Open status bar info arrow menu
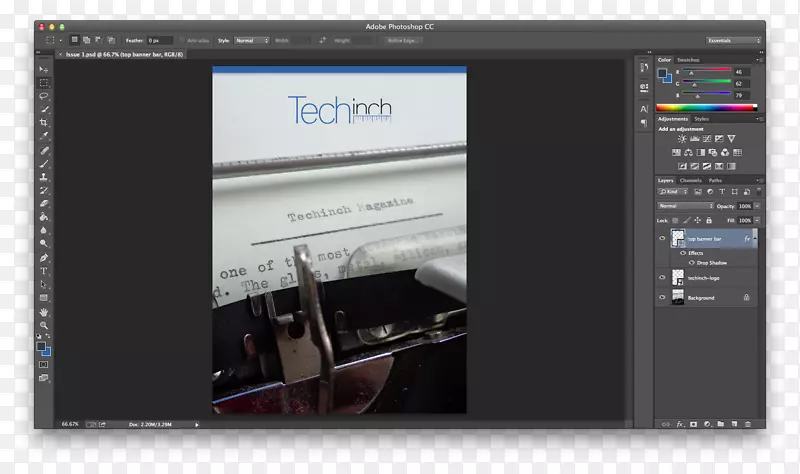Screen dimensions: 800x474 tap(196, 425)
